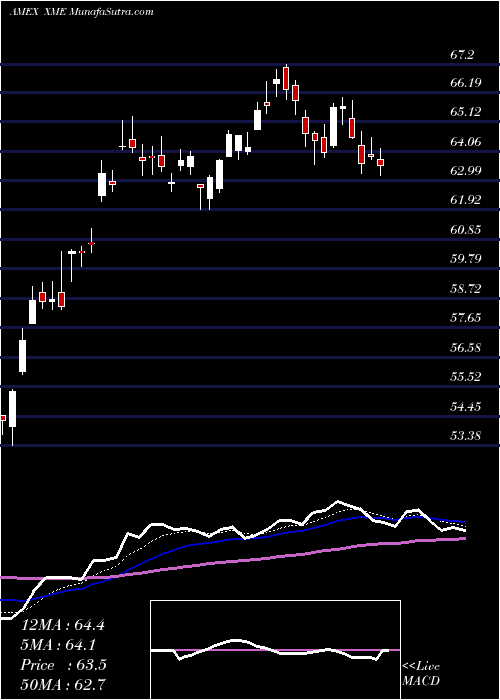Click the 60.85 price axis label
The width and height of the screenshot is (500, 700).
click(x=466, y=229)
